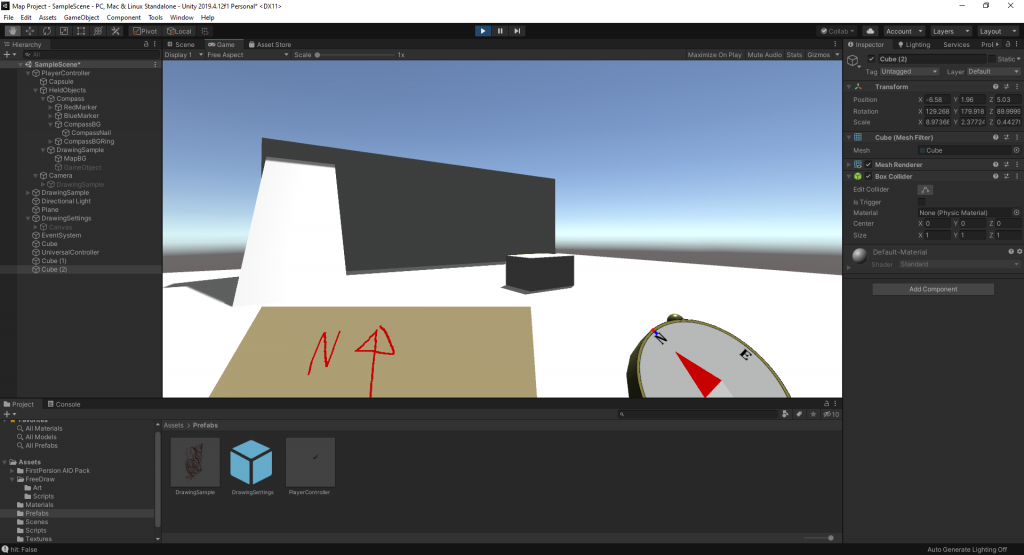
Task: Open cloud services icon
Action: coord(871,31)
